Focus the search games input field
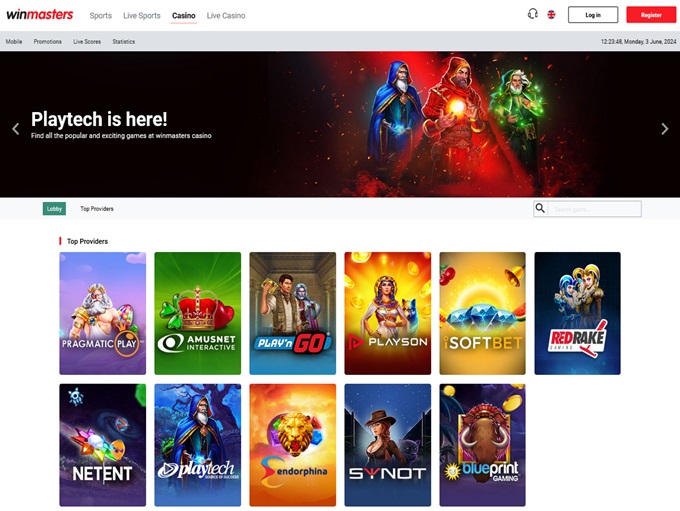680x511 pixels. click(x=595, y=209)
